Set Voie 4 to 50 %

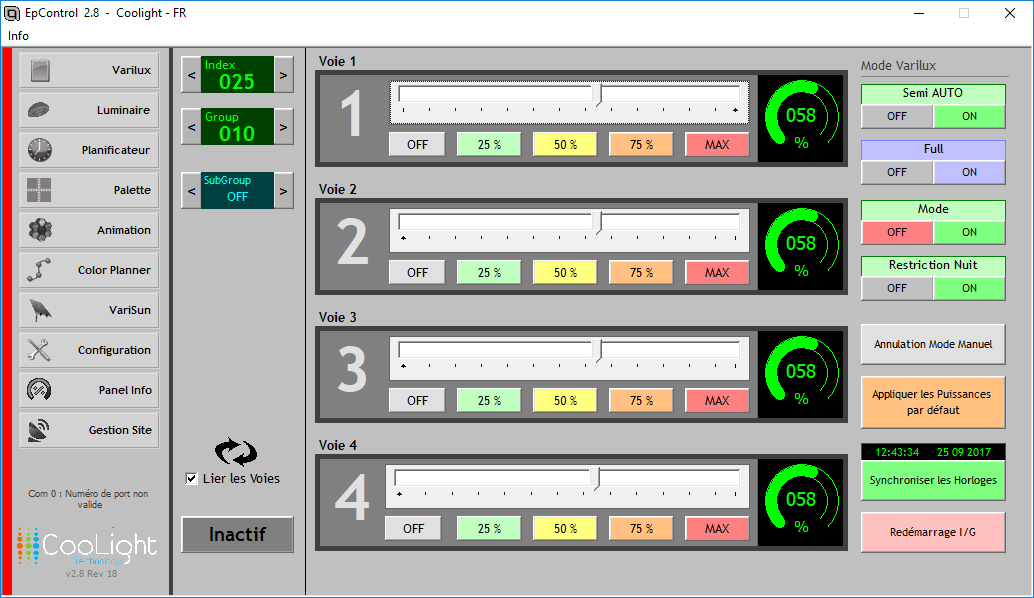pos(565,529)
